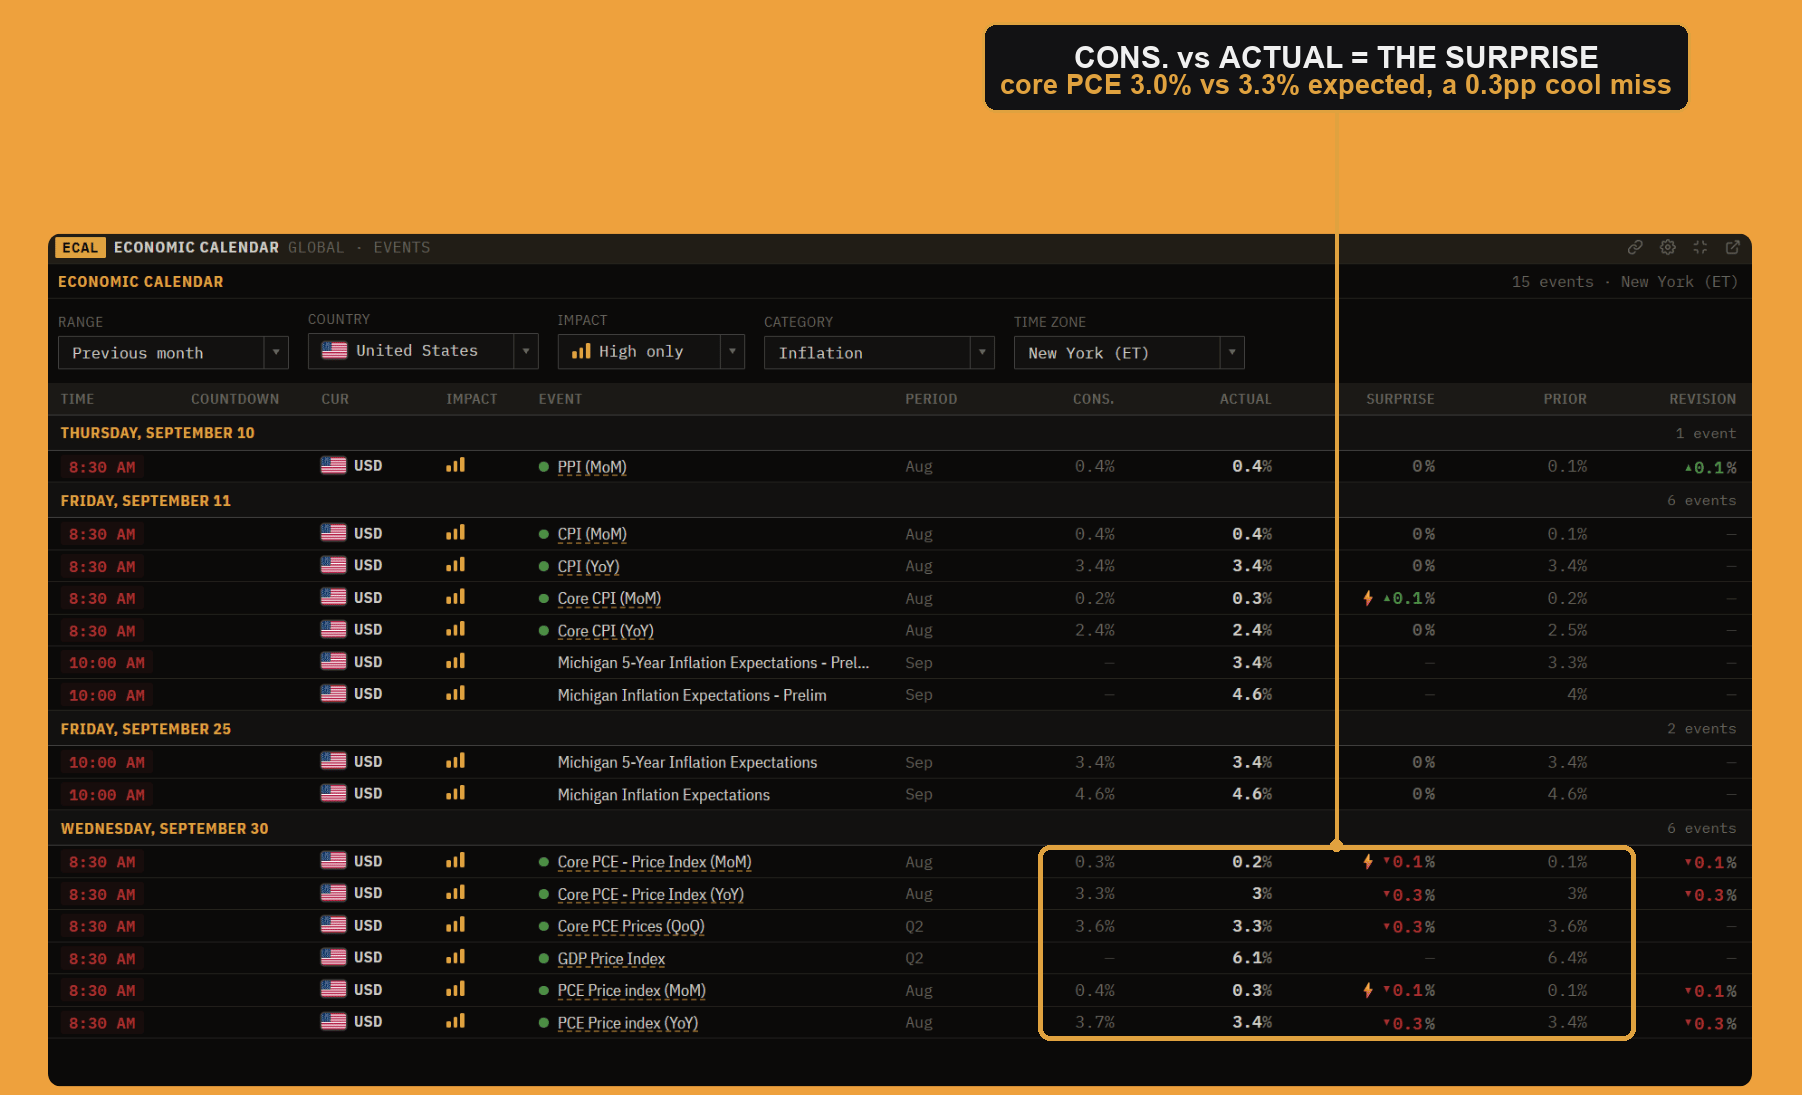The width and height of the screenshot is (1802, 1095).
Task: Click the PERIOD column header
Action: coord(931,399)
